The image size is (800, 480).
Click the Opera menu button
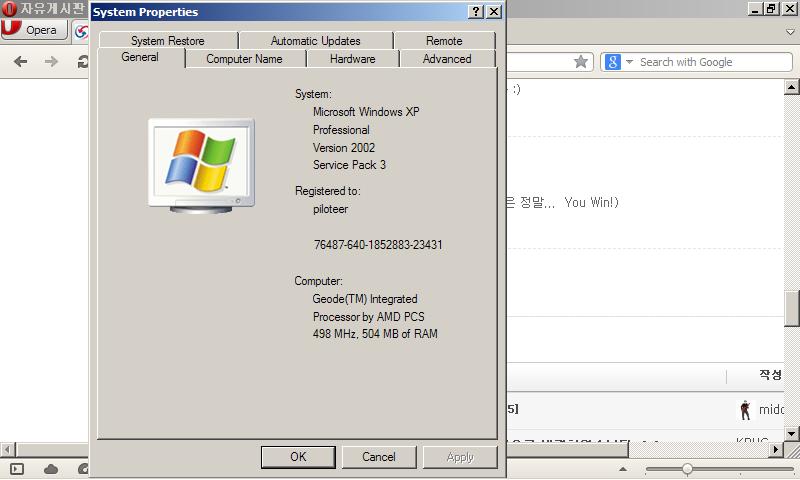coord(34,30)
